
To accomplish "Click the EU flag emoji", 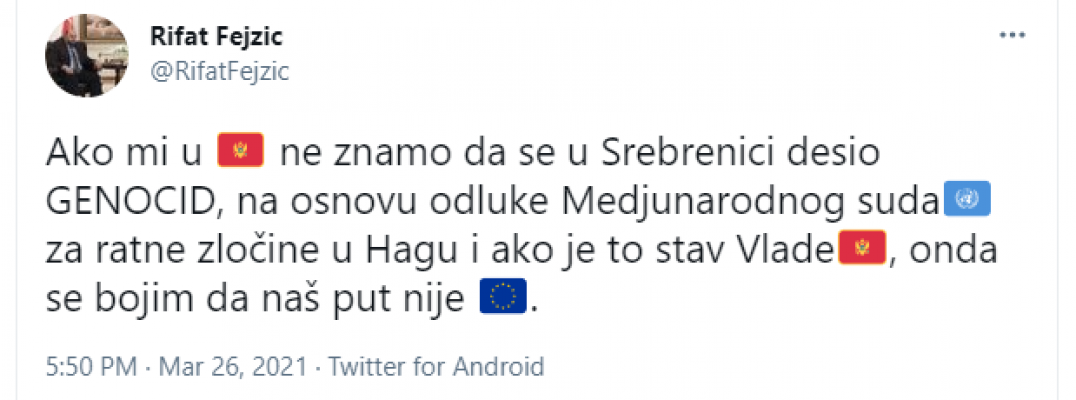I will pyautogui.click(x=503, y=297).
